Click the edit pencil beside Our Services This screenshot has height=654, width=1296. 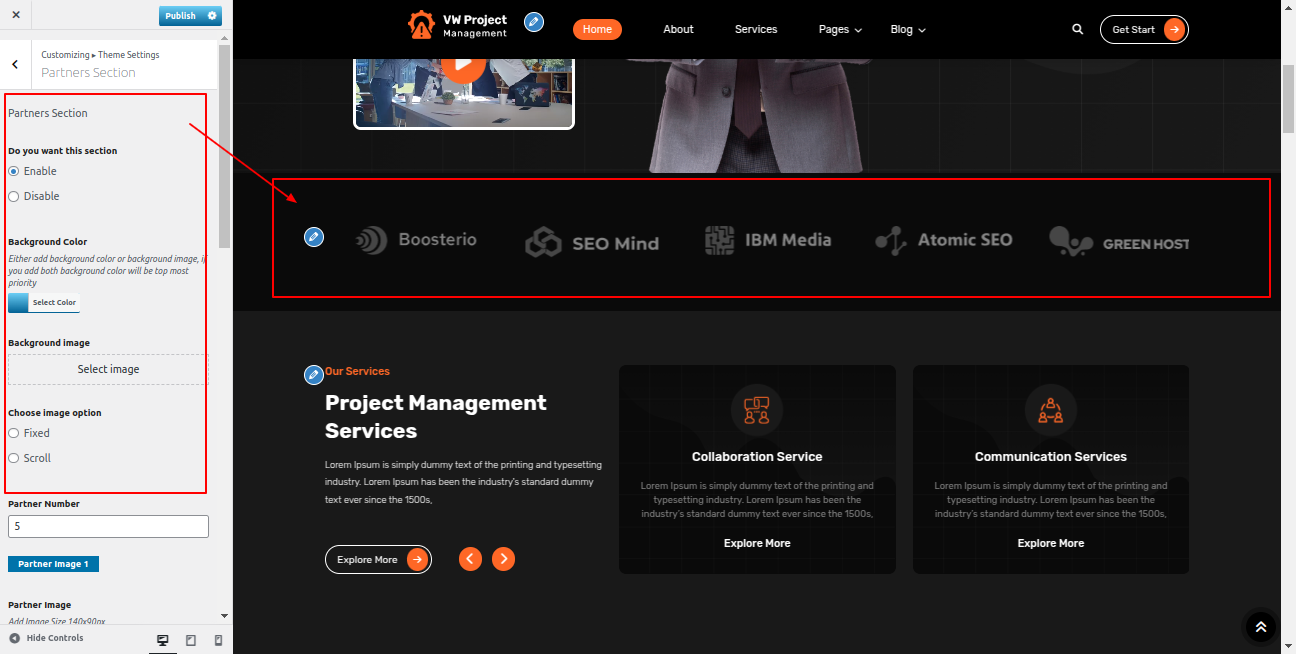(314, 374)
